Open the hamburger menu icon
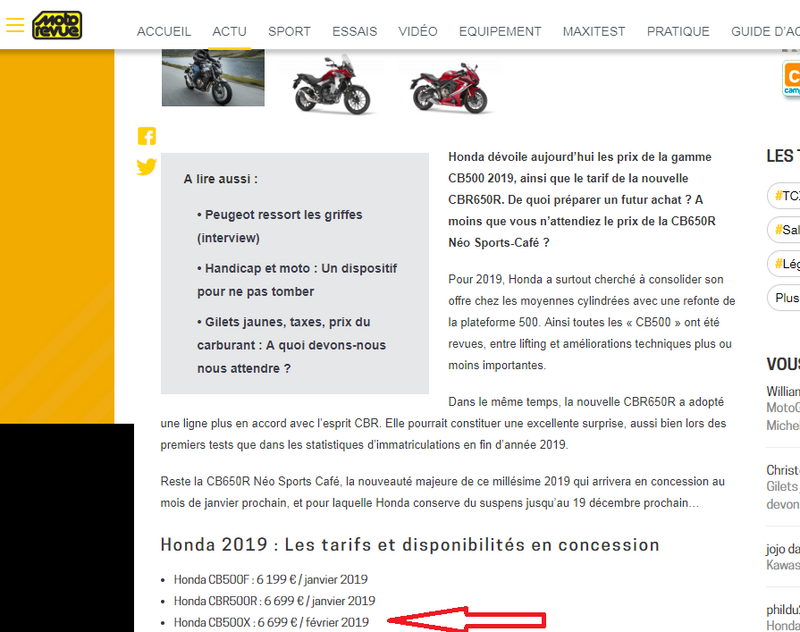This screenshot has width=800, height=632. coord(15,24)
